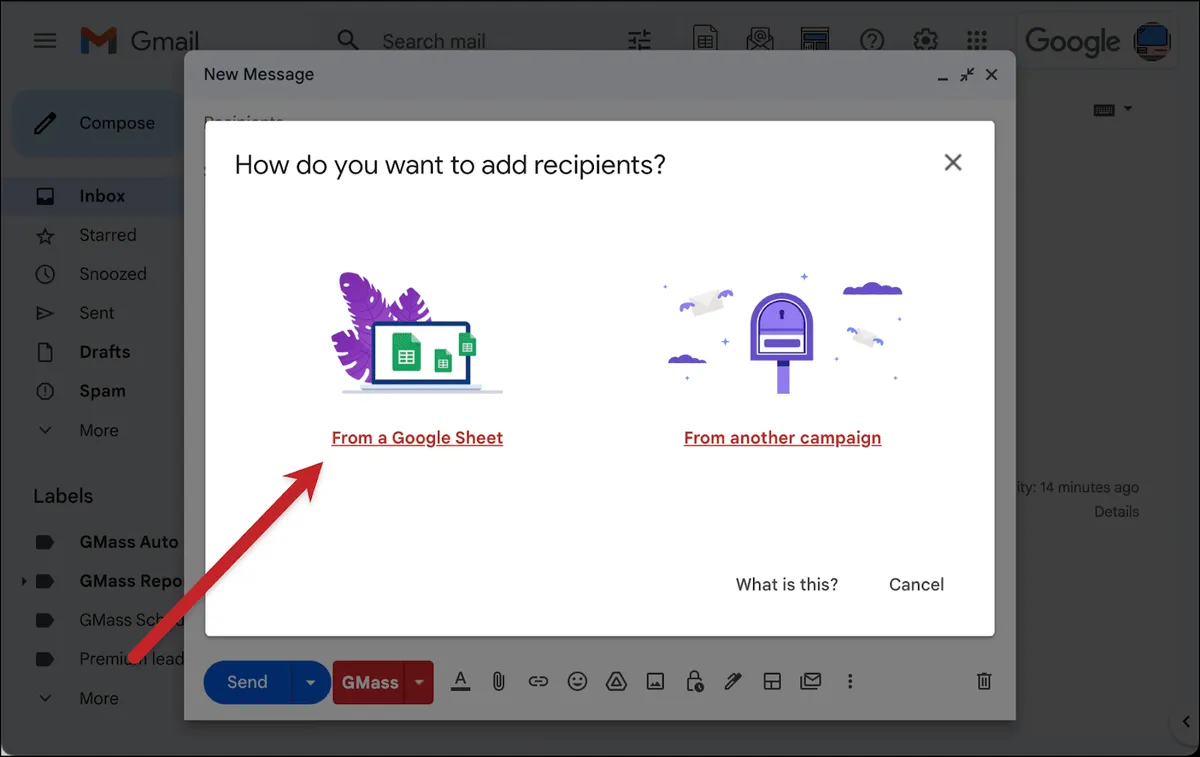
Task: Open the GMass Scheduled label
Action: point(130,620)
